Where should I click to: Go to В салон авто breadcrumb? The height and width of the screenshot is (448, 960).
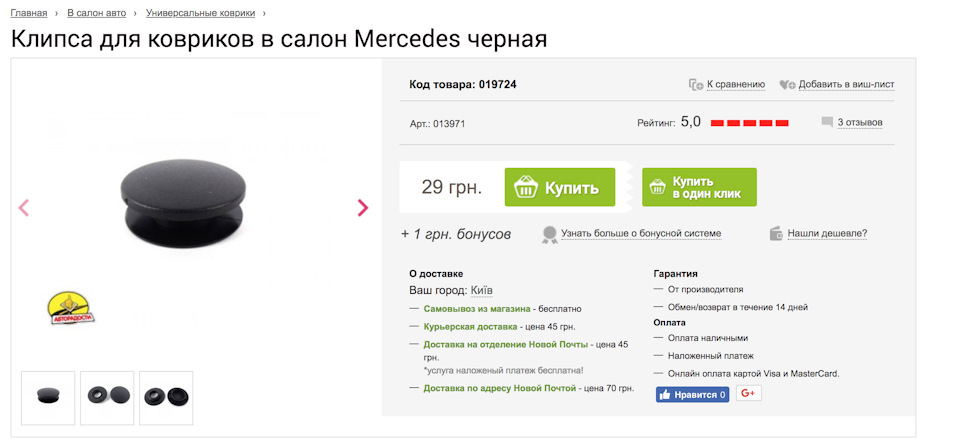point(97,13)
